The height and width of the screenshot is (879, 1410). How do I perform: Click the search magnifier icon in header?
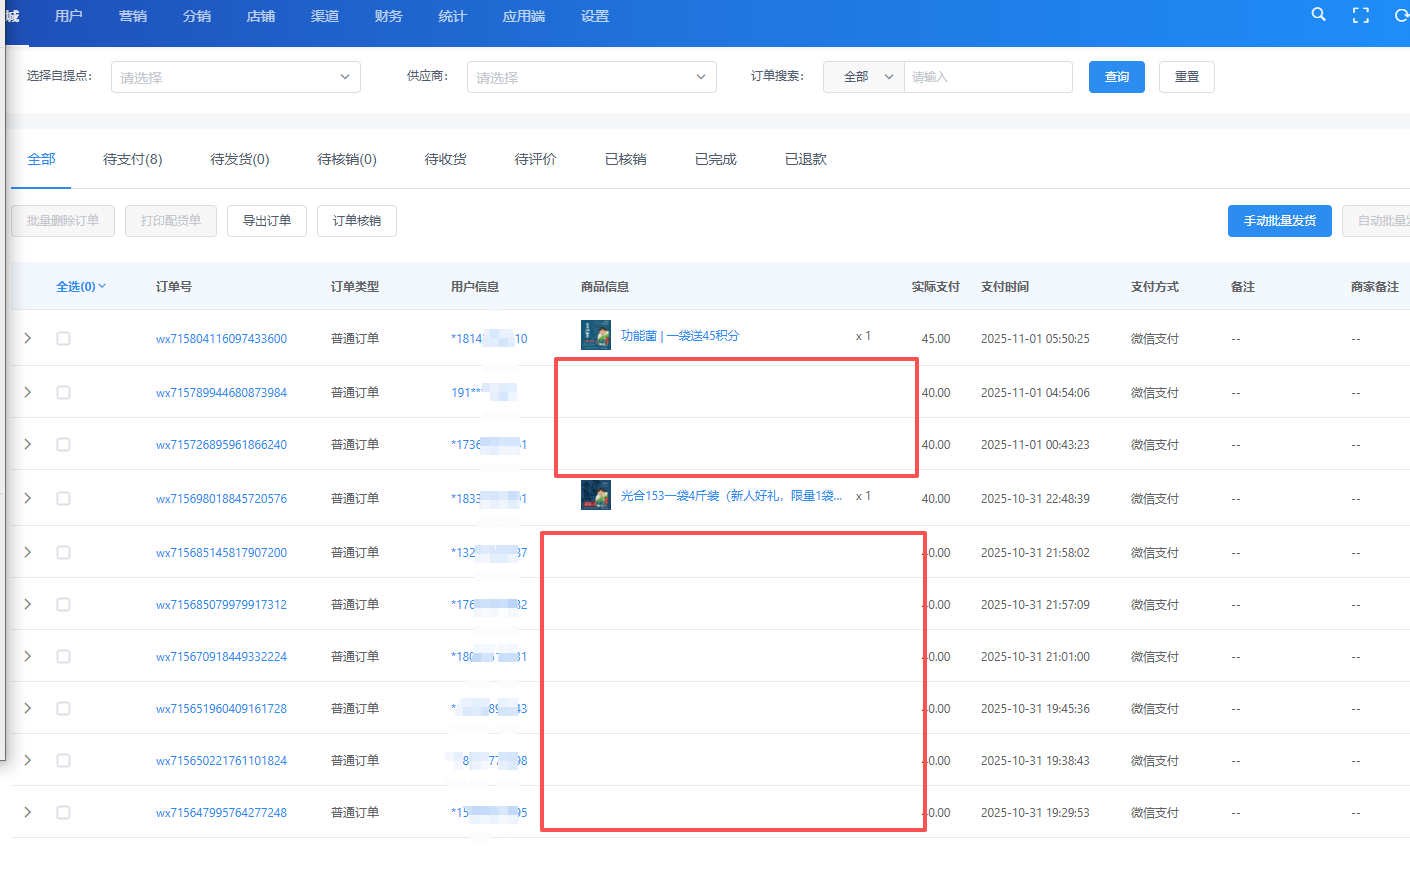[1318, 15]
